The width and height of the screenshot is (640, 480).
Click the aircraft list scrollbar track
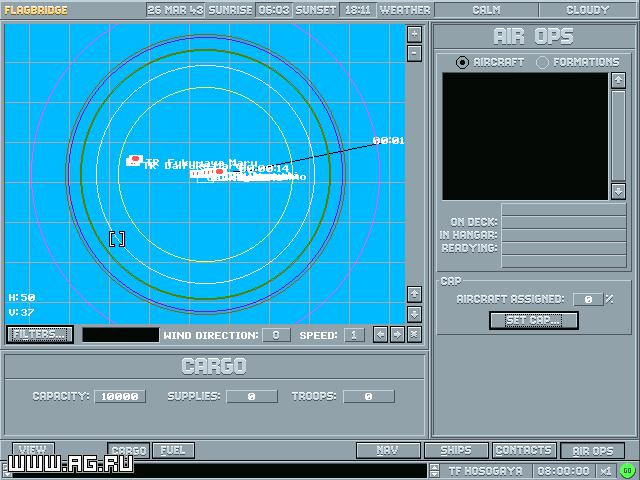point(618,136)
